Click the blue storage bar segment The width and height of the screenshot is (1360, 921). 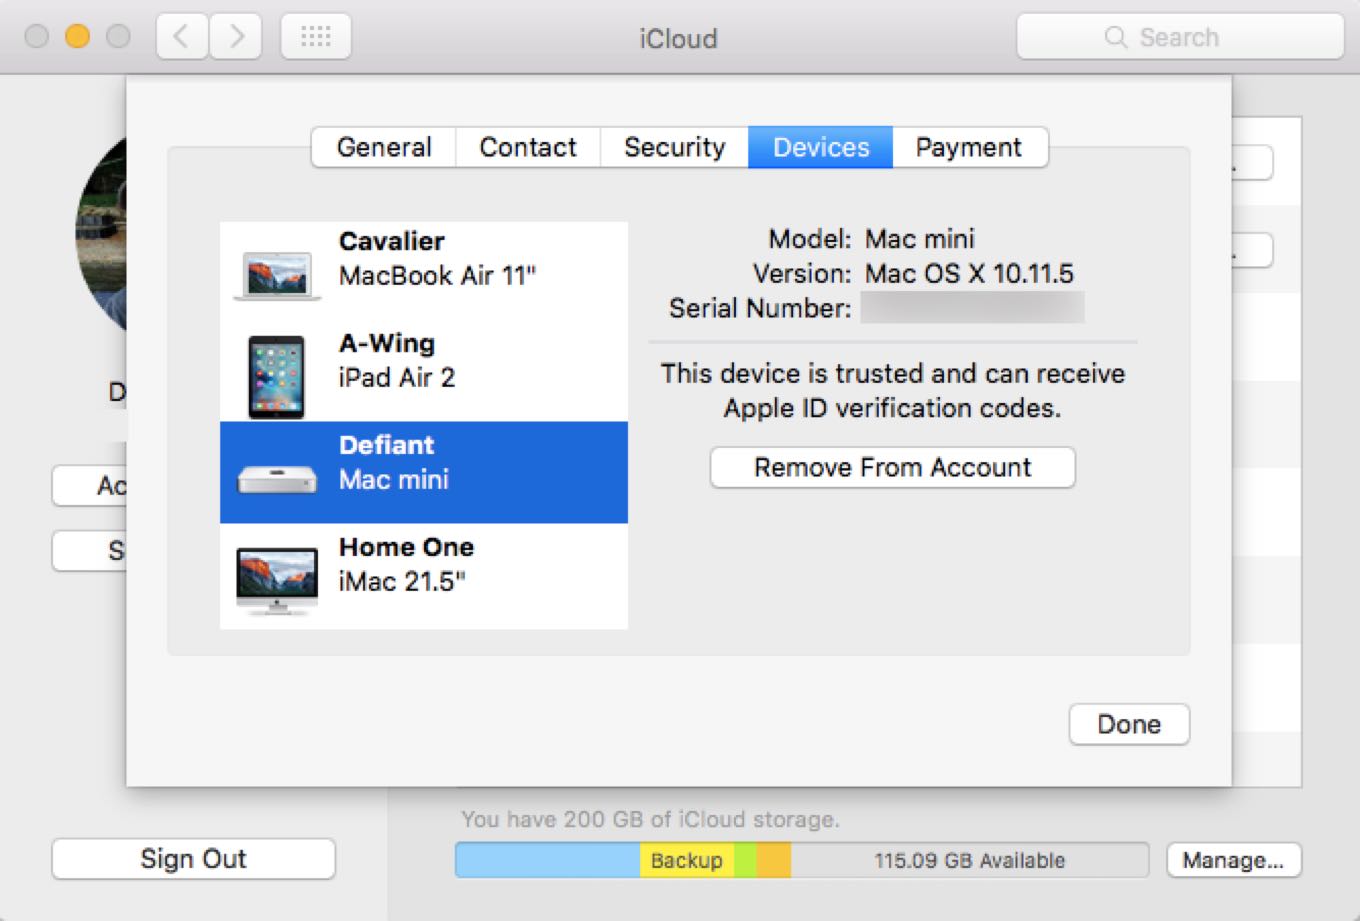547,860
